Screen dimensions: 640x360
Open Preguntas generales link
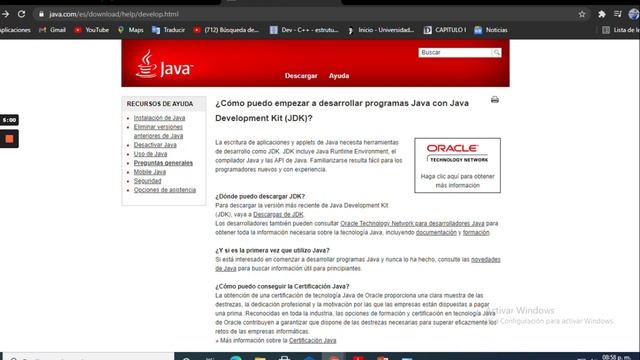163,163
